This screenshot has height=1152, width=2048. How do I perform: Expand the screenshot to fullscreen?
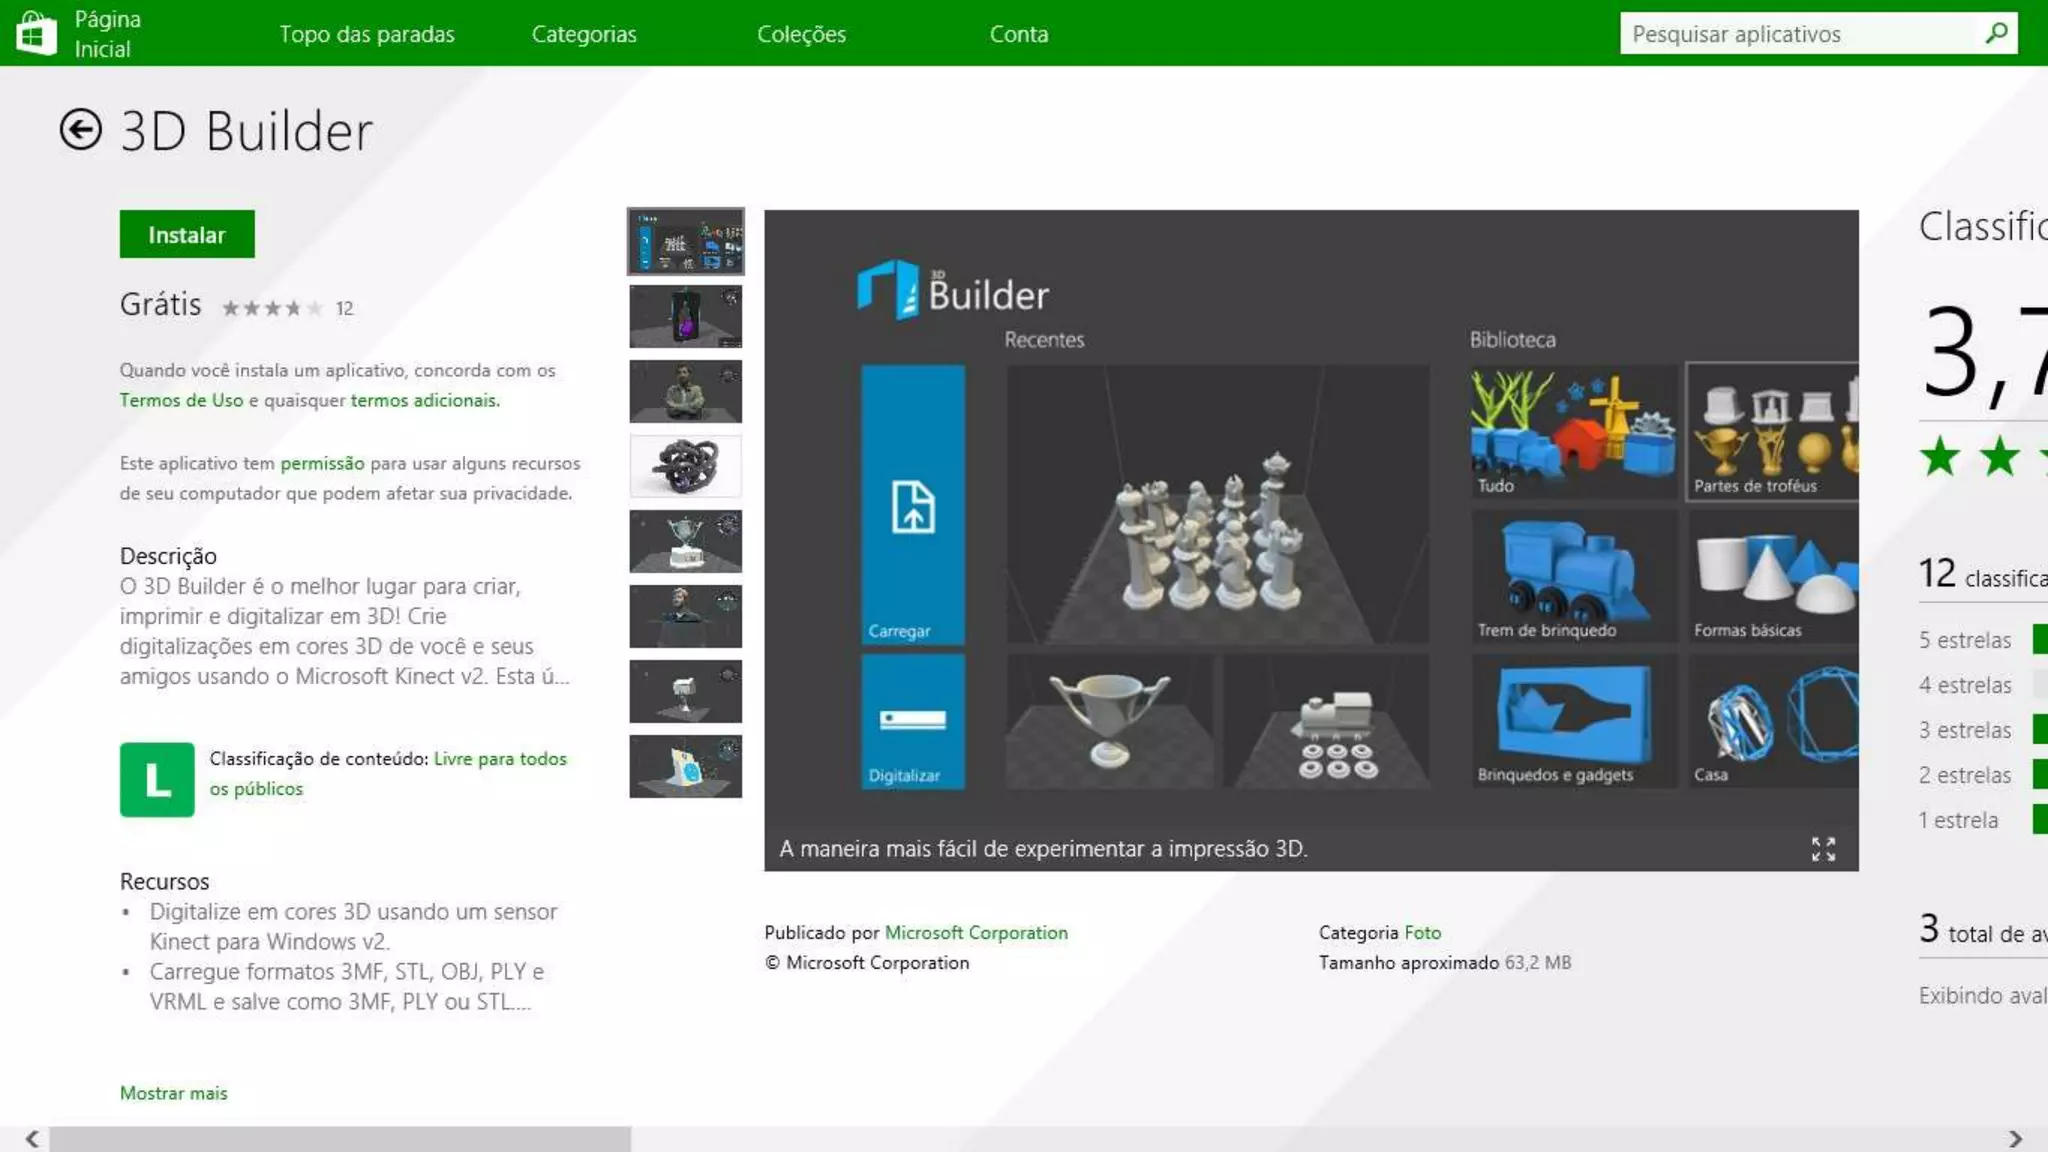[1823, 849]
